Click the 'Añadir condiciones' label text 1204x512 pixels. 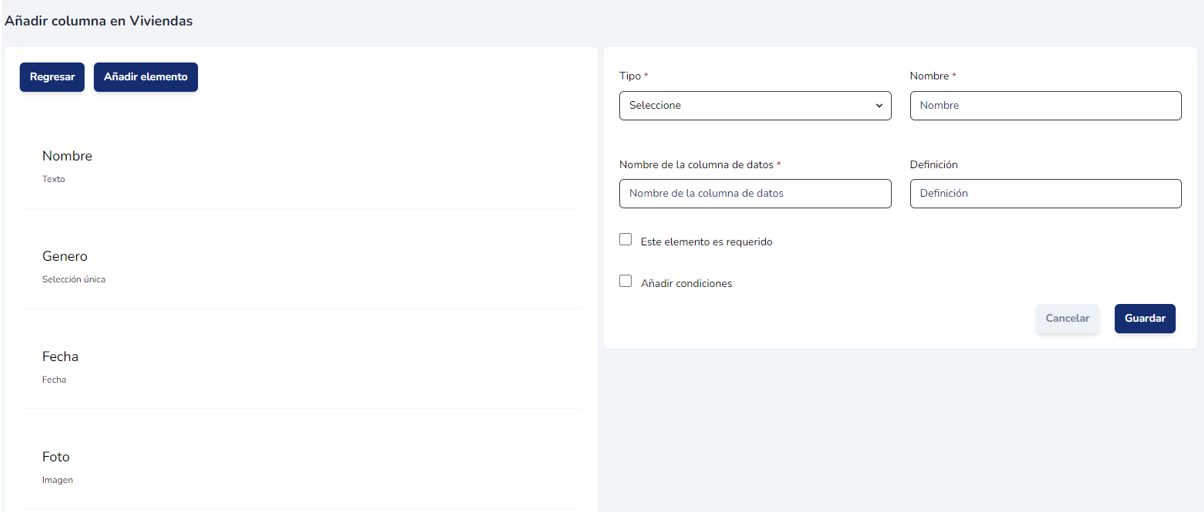coord(686,284)
